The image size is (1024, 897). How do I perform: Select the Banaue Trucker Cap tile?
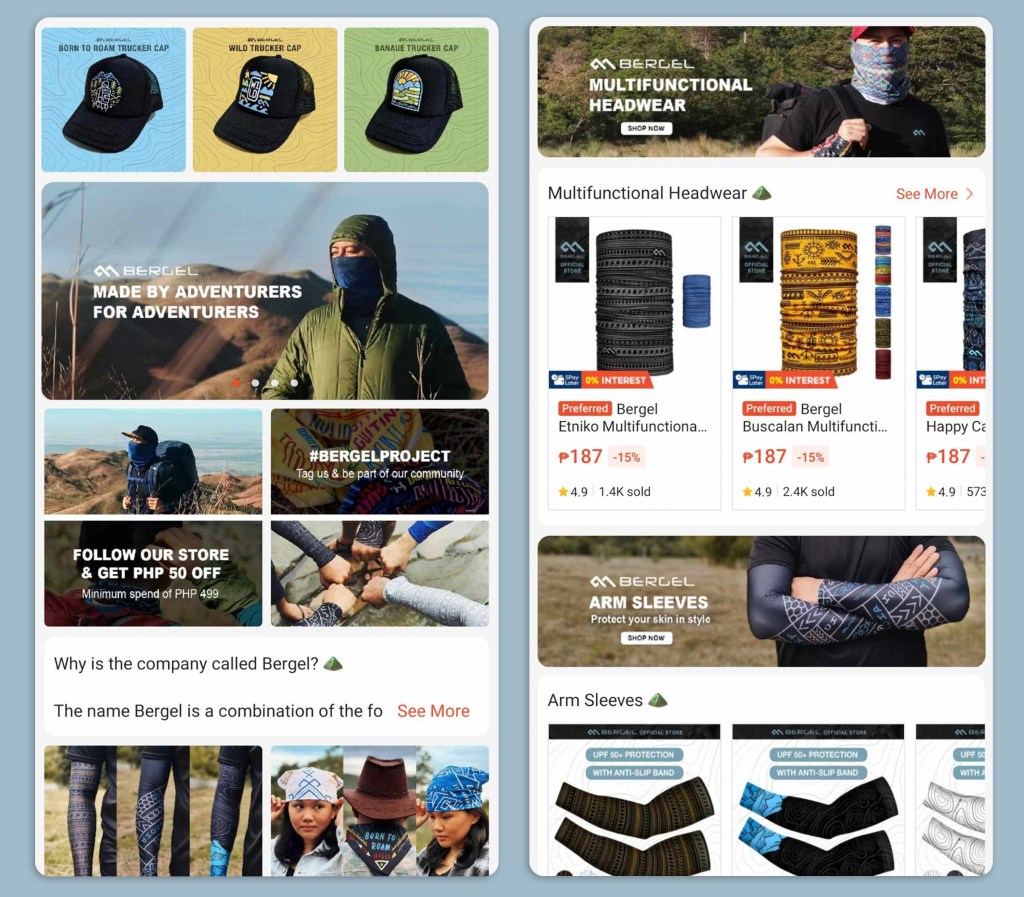pos(416,100)
